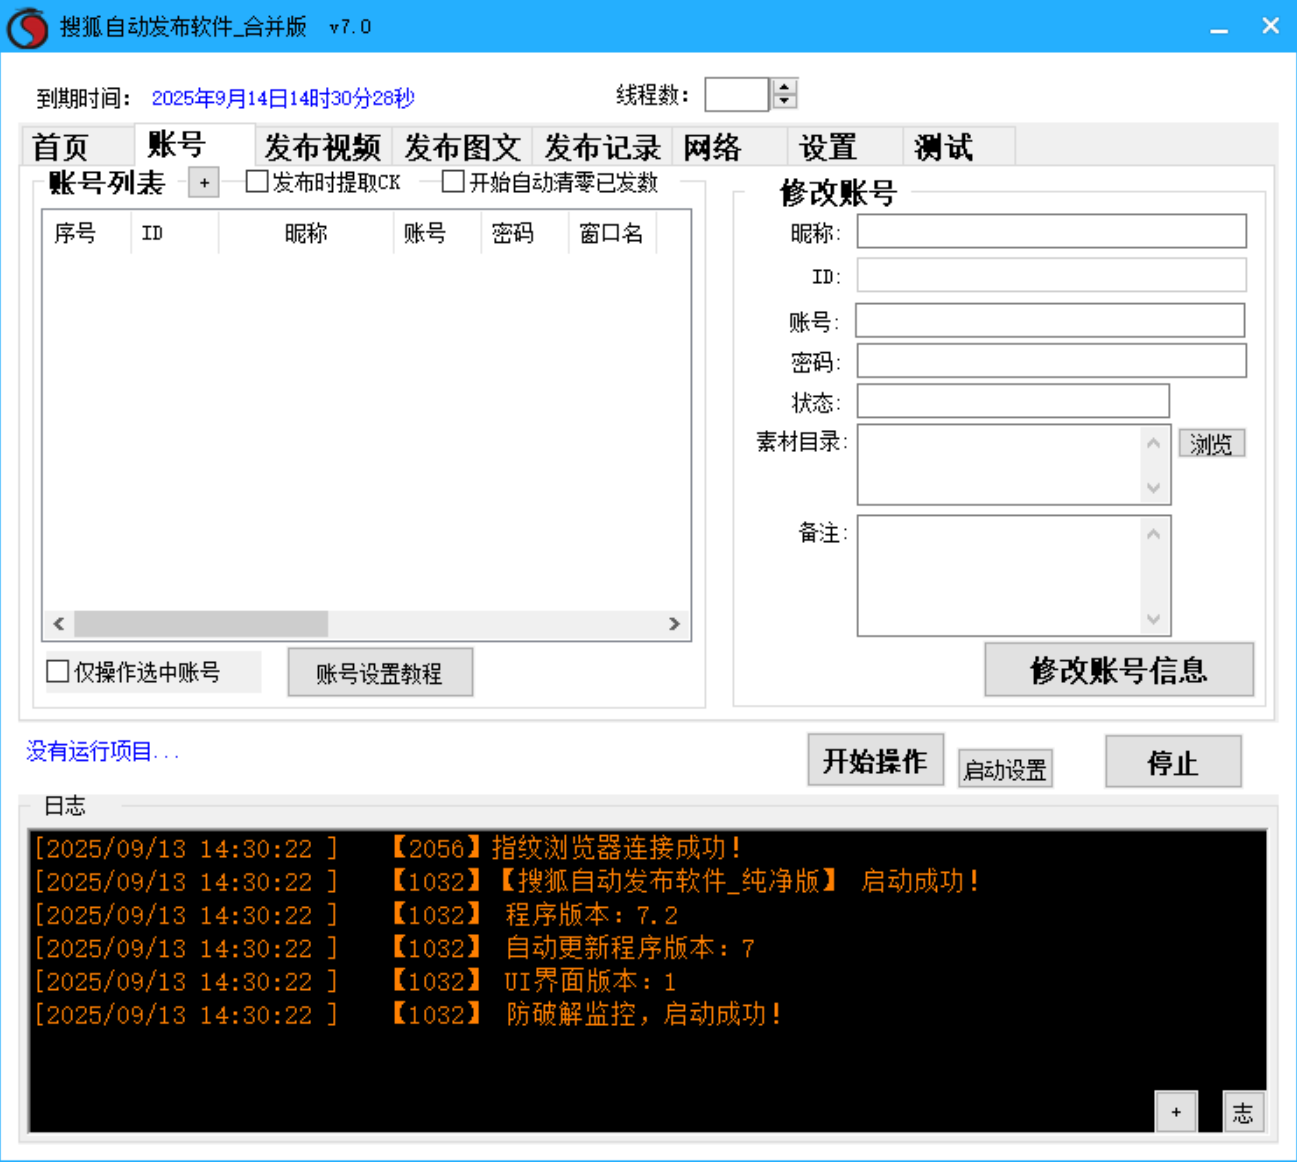Click the 昵称 input field

coord(1051,231)
